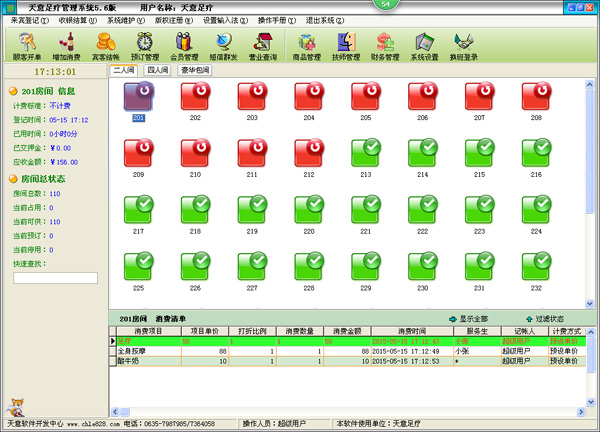Open 系统设置 system settings

pyautogui.click(x=425, y=46)
